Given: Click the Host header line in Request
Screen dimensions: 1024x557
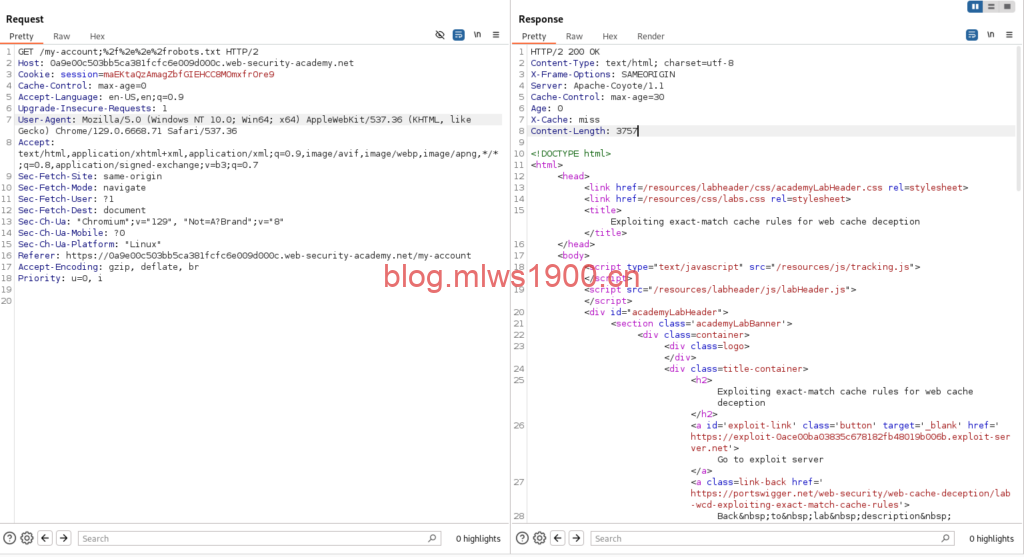Looking at the screenshot, I should click(x=185, y=63).
